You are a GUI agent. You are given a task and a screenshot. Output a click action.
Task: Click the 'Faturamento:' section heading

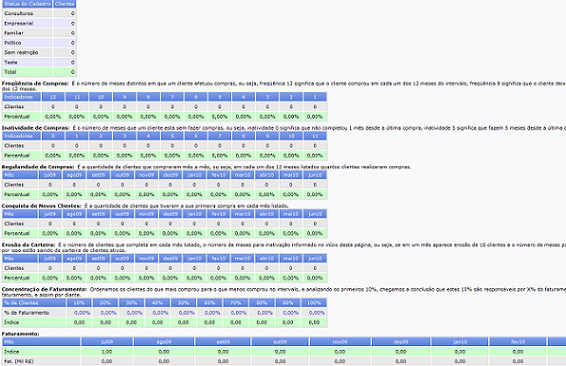pos(21,334)
